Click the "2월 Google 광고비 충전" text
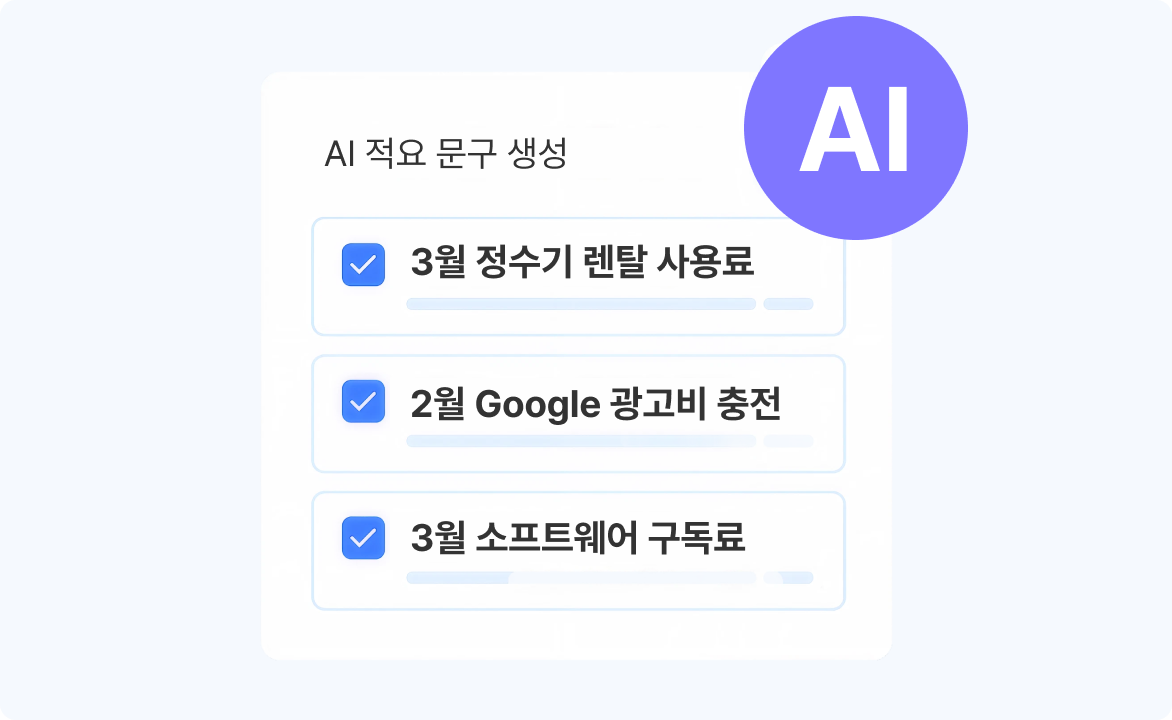Viewport: 1172px width, 720px height. click(595, 404)
